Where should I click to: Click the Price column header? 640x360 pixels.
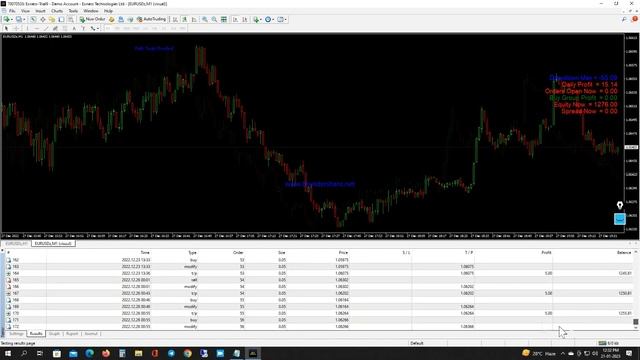coord(343,253)
